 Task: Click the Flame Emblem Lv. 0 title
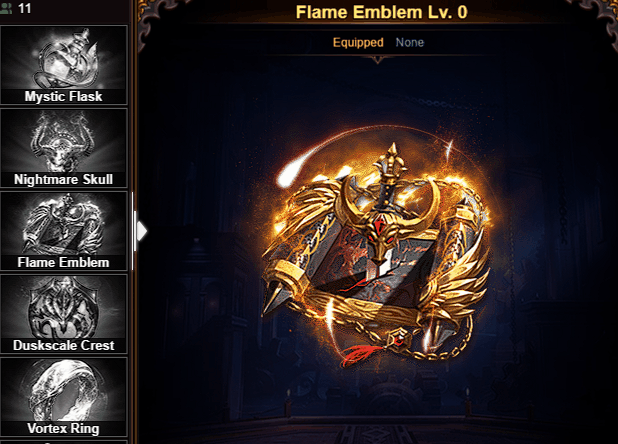pyautogui.click(x=382, y=12)
